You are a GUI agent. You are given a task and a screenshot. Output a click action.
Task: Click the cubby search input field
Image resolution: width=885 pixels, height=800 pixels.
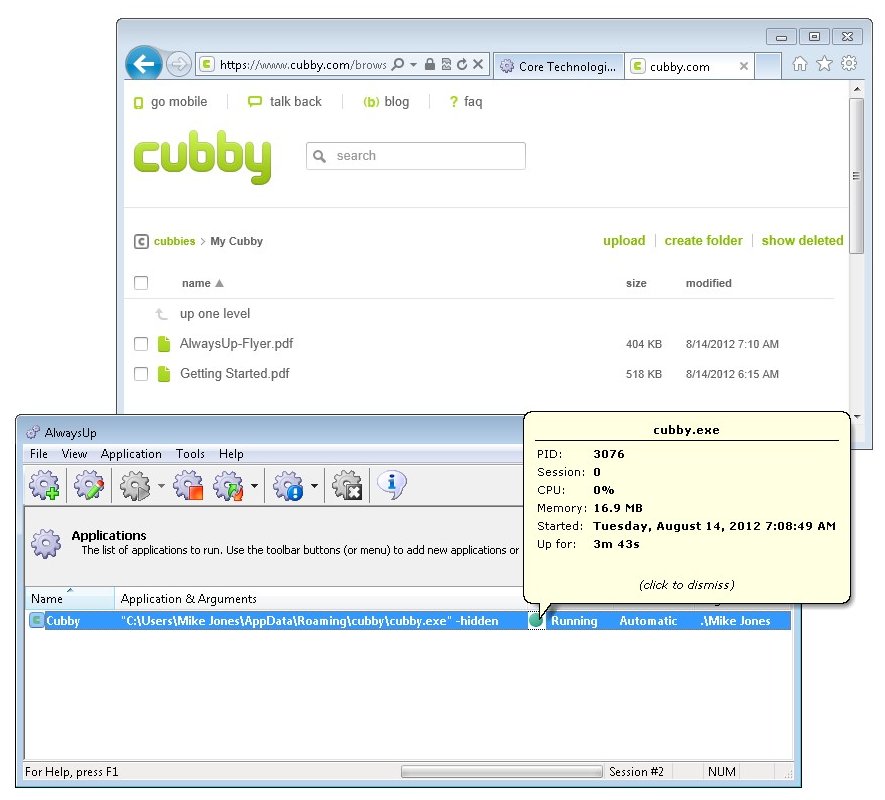tap(416, 156)
